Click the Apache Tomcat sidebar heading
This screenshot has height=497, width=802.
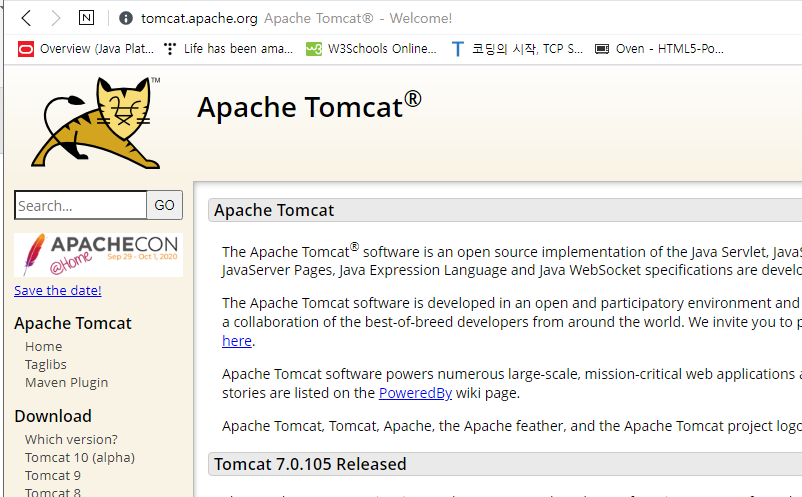[x=73, y=323]
